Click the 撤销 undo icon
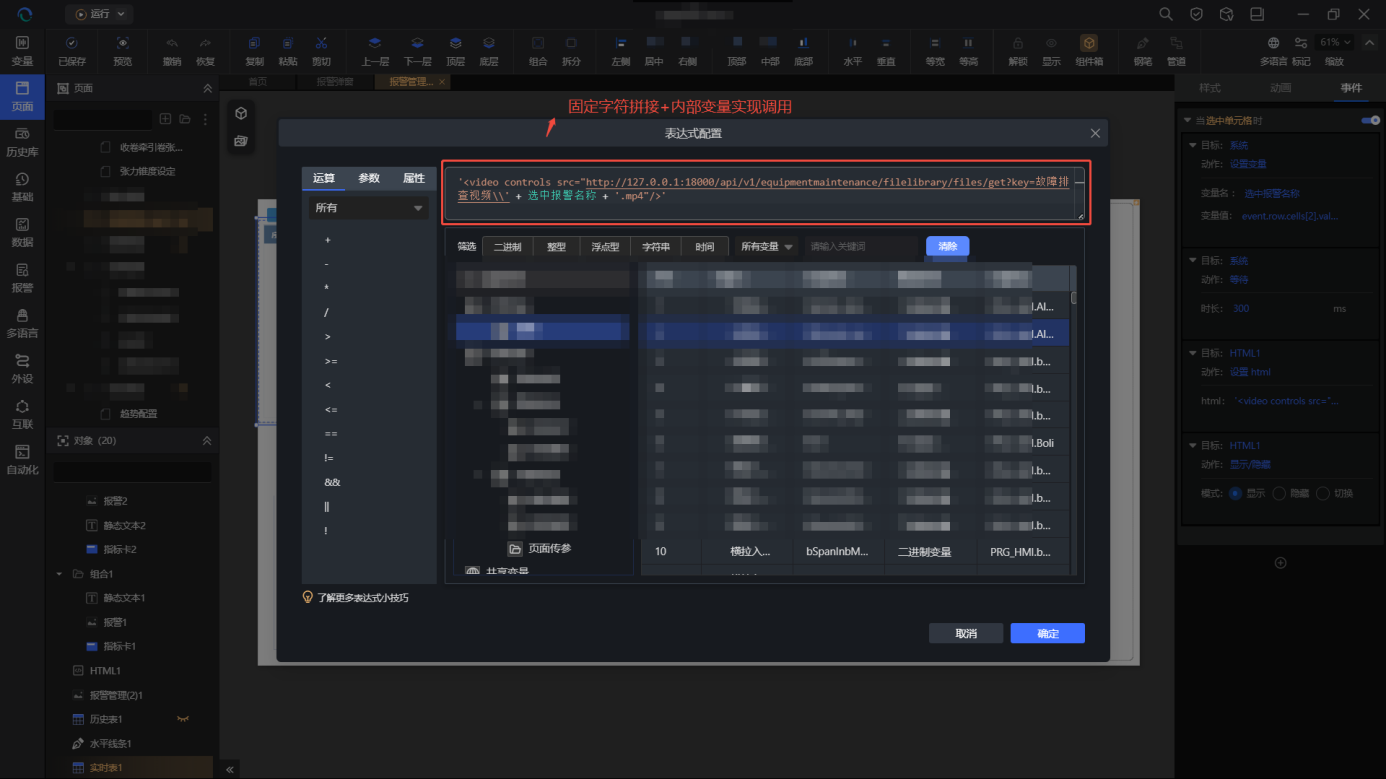 pyautogui.click(x=172, y=44)
